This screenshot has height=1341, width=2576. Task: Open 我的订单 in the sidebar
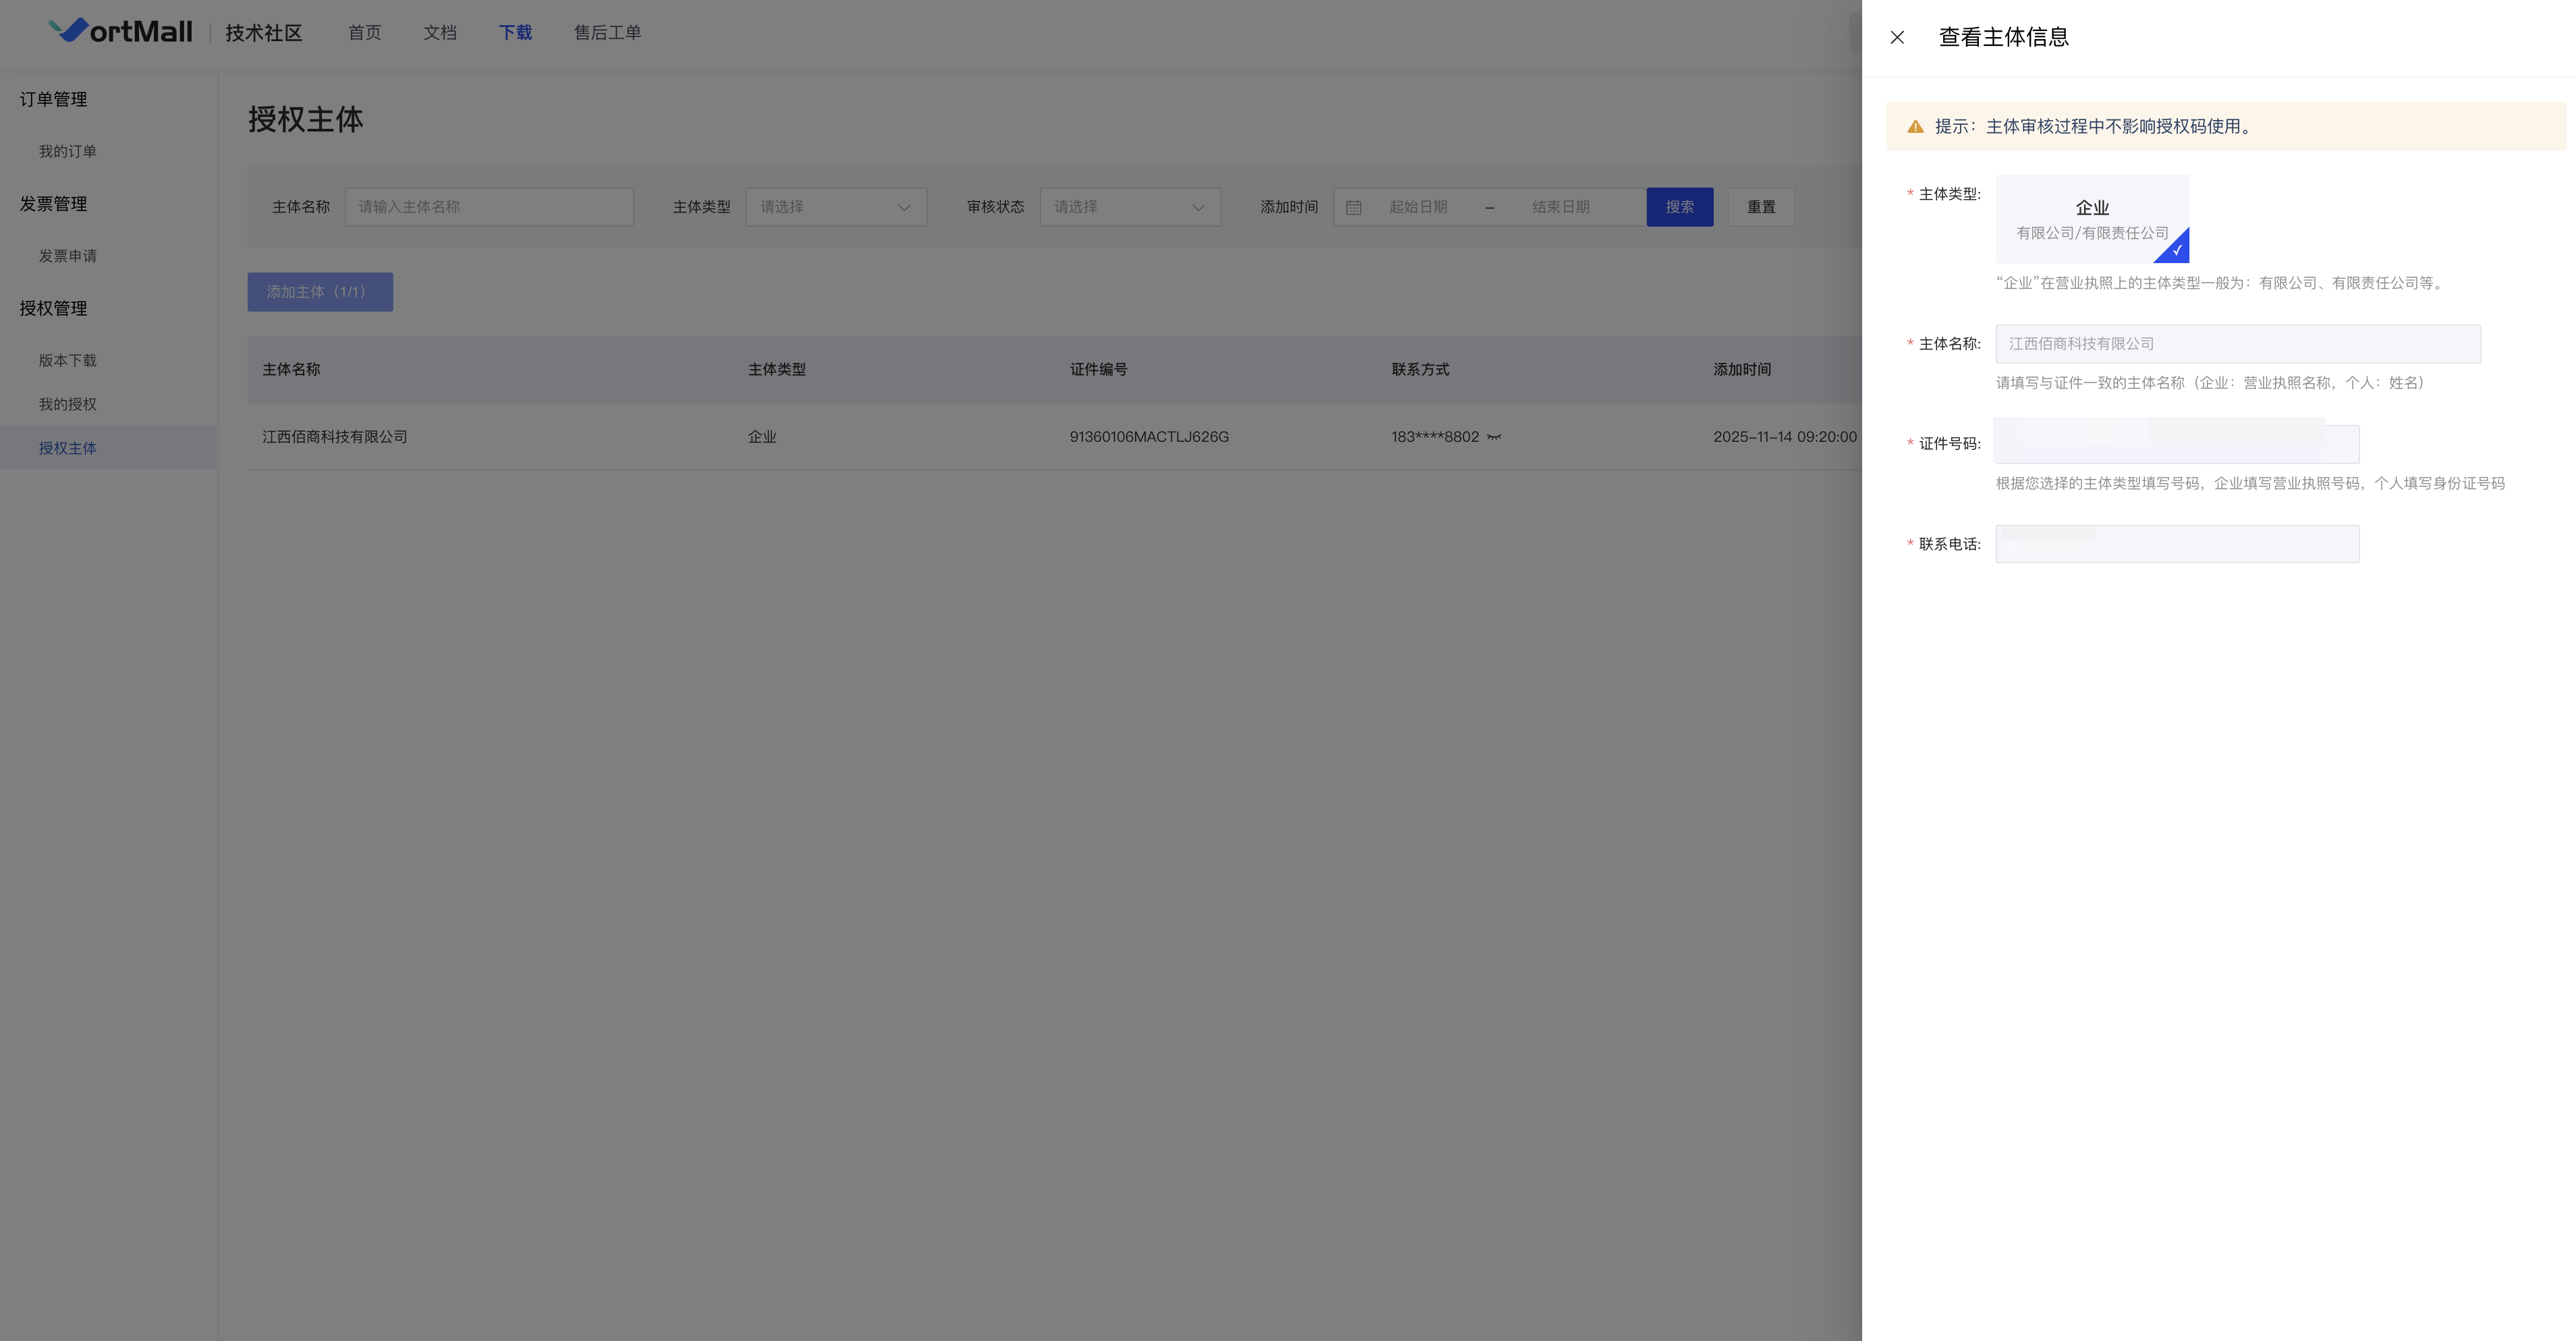pos(68,151)
